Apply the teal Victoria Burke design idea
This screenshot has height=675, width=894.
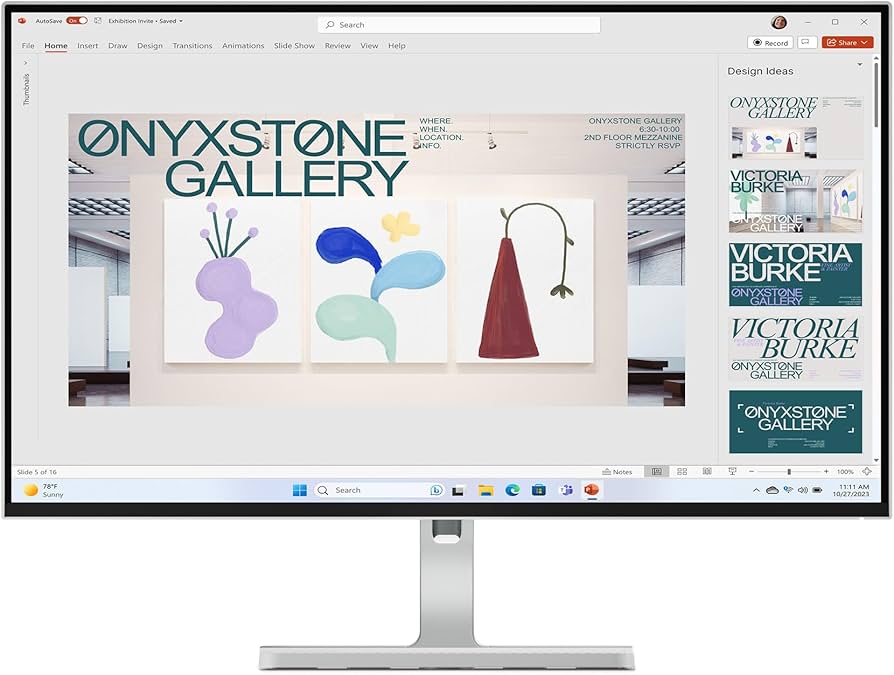(x=795, y=273)
